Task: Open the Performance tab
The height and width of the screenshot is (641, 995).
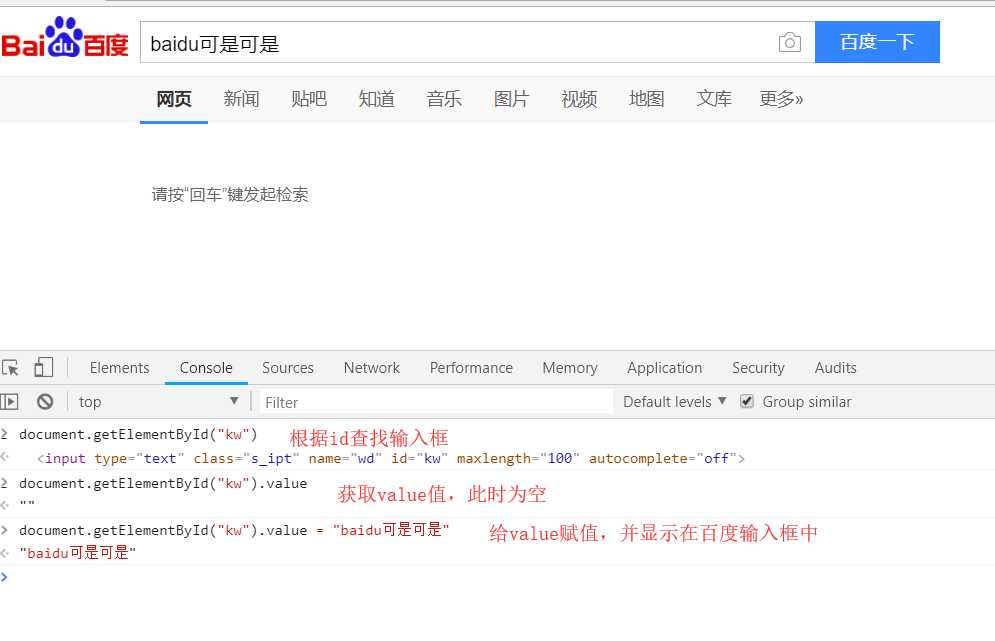Action: tap(471, 367)
